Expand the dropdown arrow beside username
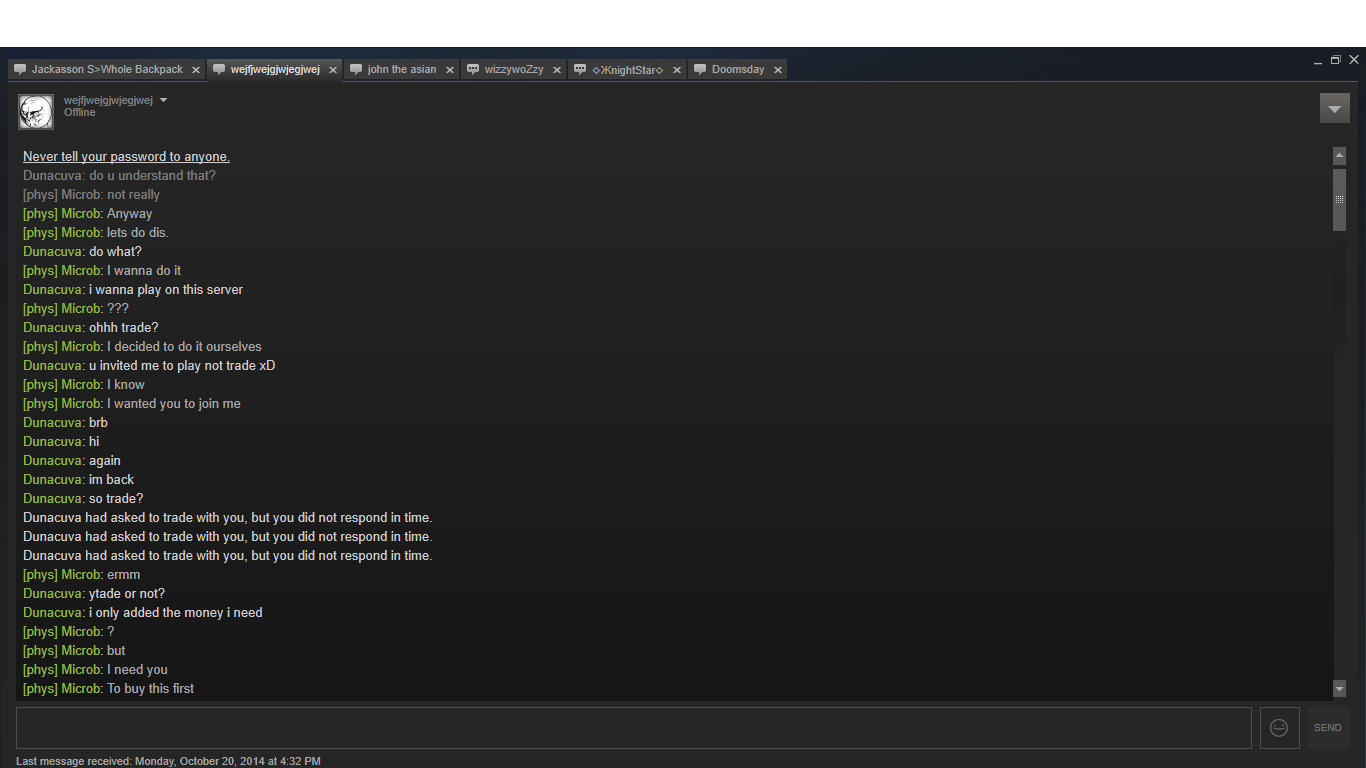The width and height of the screenshot is (1366, 768). pyautogui.click(x=164, y=100)
